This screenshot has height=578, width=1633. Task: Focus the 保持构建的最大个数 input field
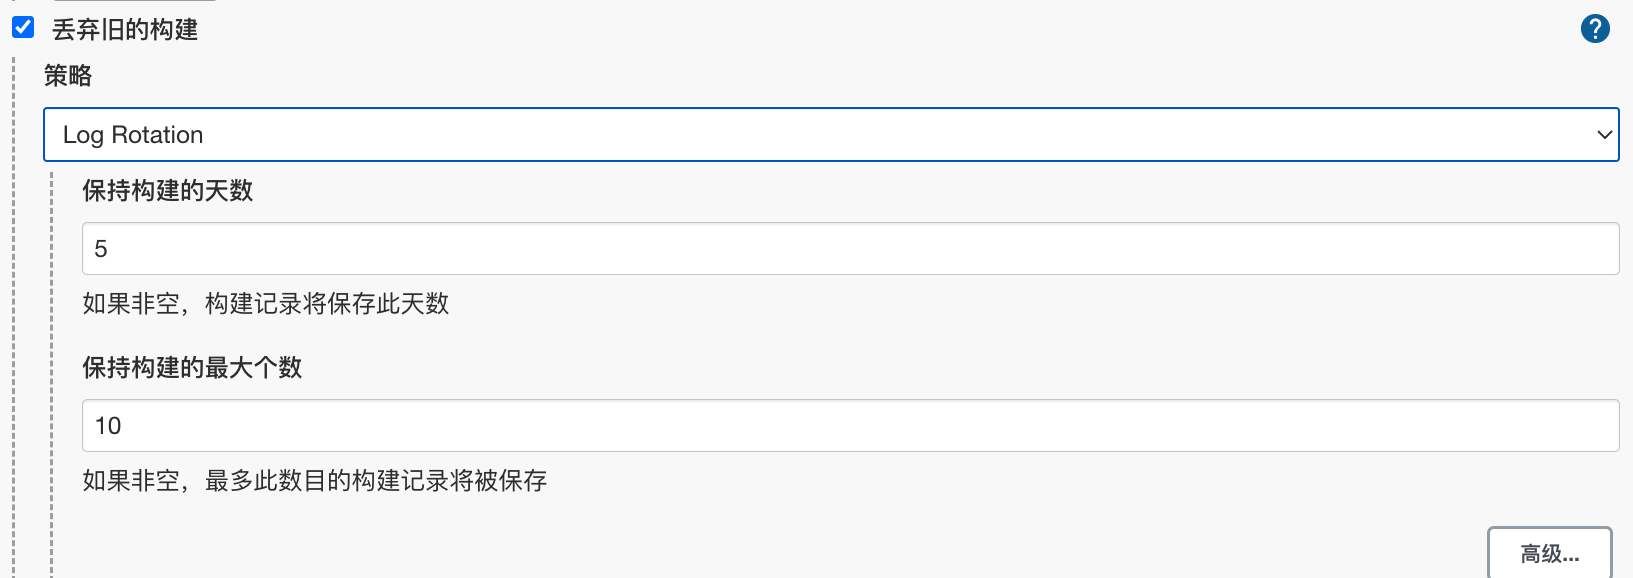click(x=850, y=426)
